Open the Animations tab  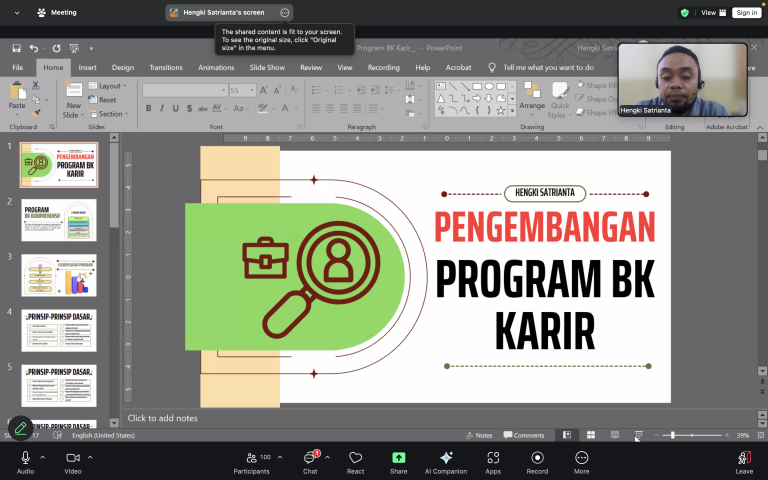click(216, 68)
